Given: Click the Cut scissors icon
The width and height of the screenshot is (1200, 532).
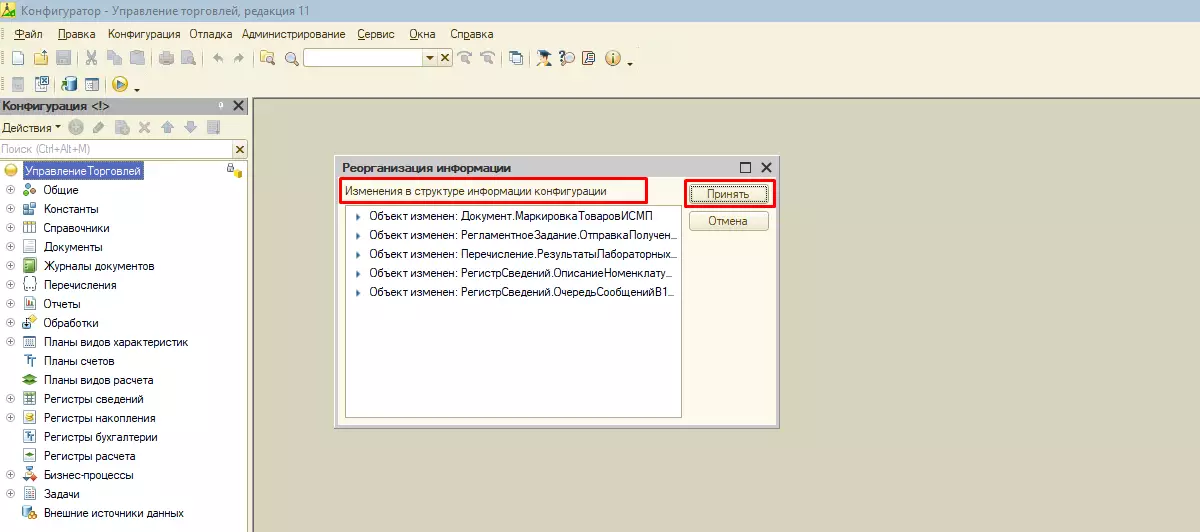Looking at the screenshot, I should [92, 59].
